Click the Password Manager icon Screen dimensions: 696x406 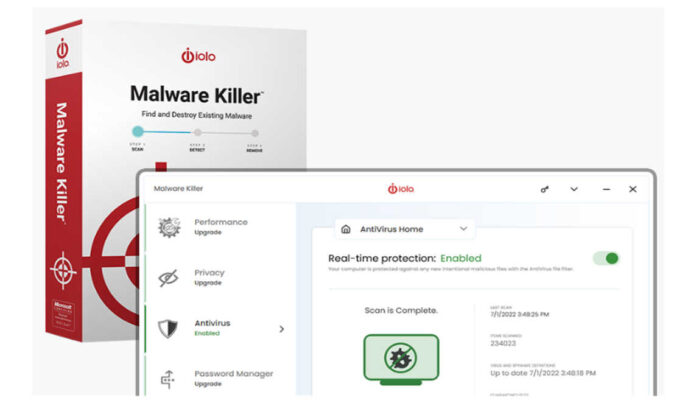(x=167, y=379)
